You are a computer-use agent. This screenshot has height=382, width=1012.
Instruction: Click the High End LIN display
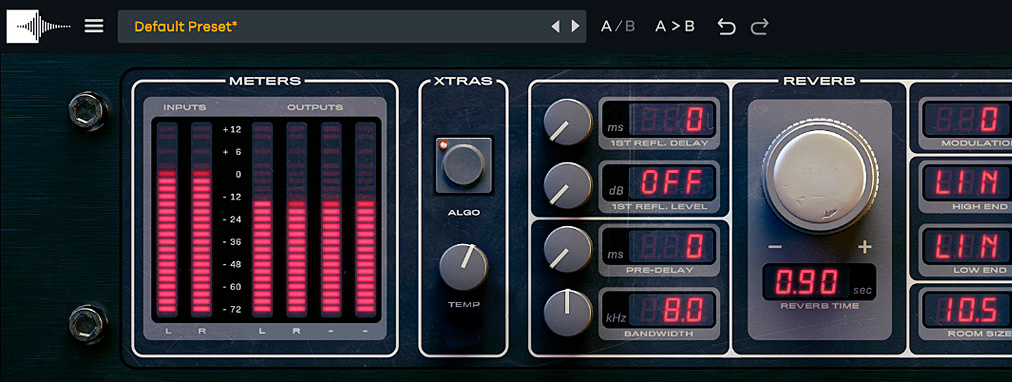(x=966, y=183)
